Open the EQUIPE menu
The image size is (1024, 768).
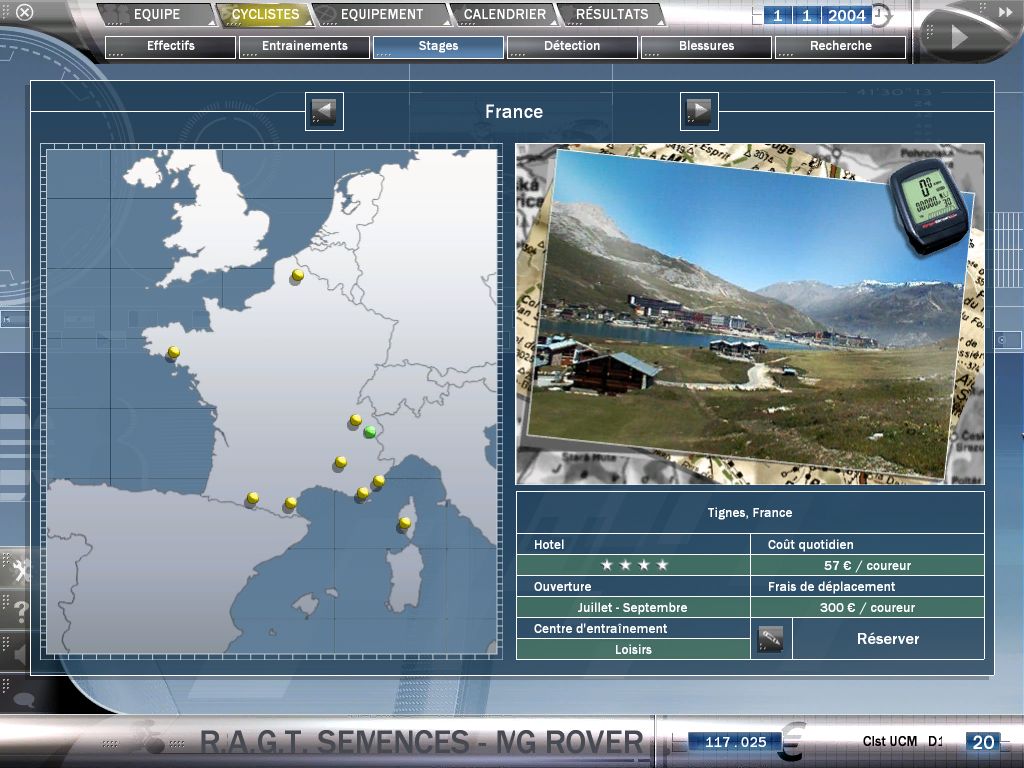point(157,15)
